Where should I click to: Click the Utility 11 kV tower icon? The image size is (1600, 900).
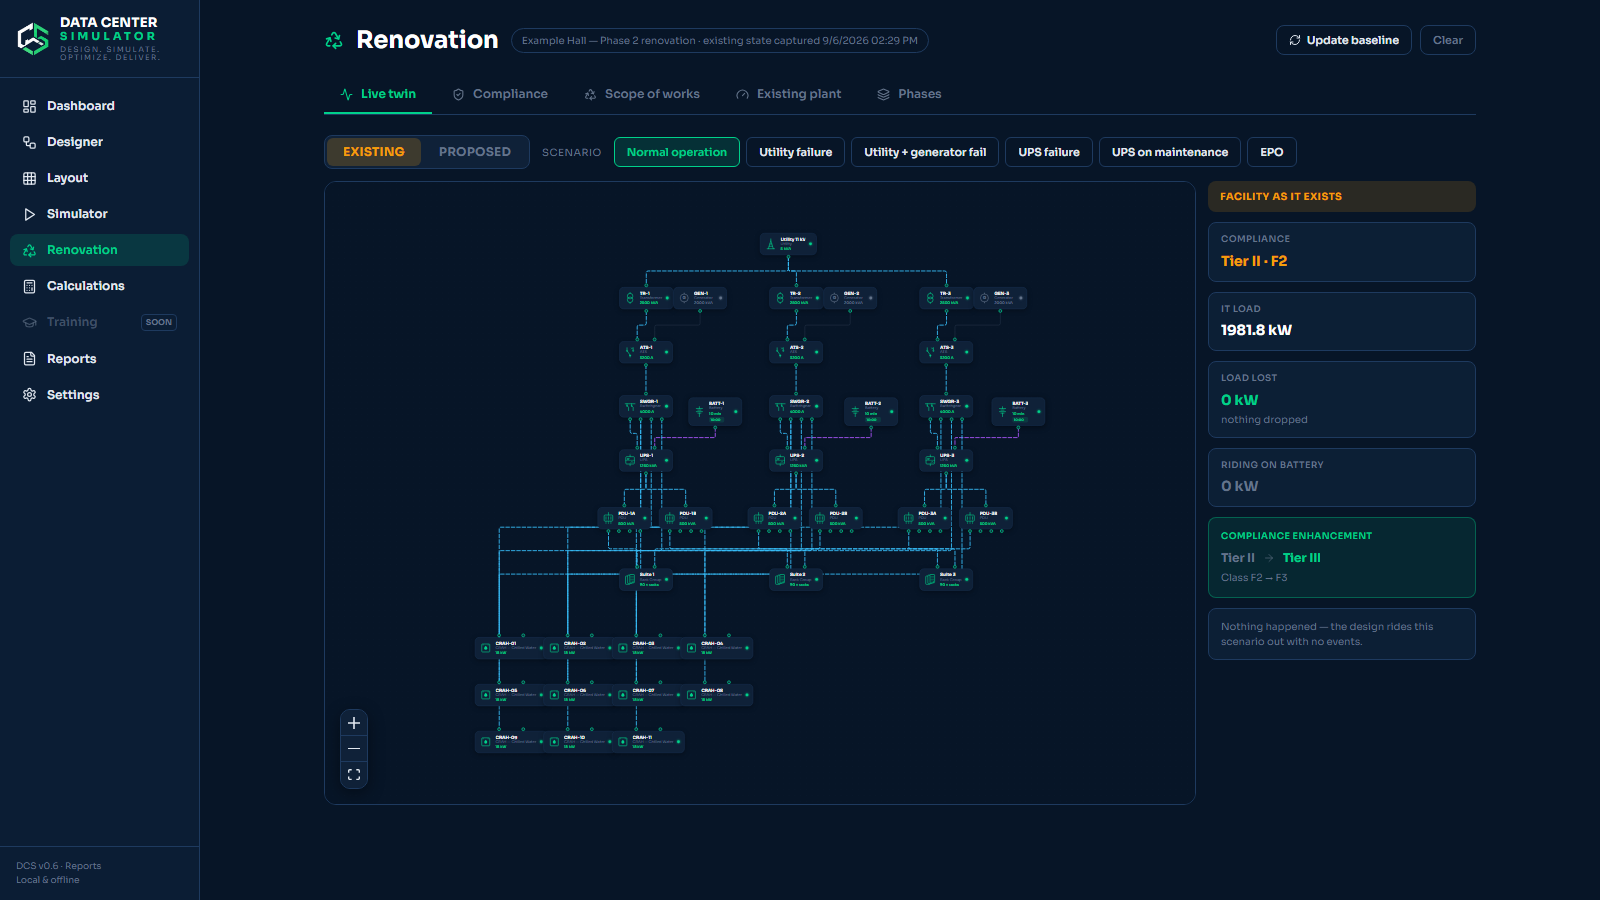pyautogui.click(x=770, y=244)
